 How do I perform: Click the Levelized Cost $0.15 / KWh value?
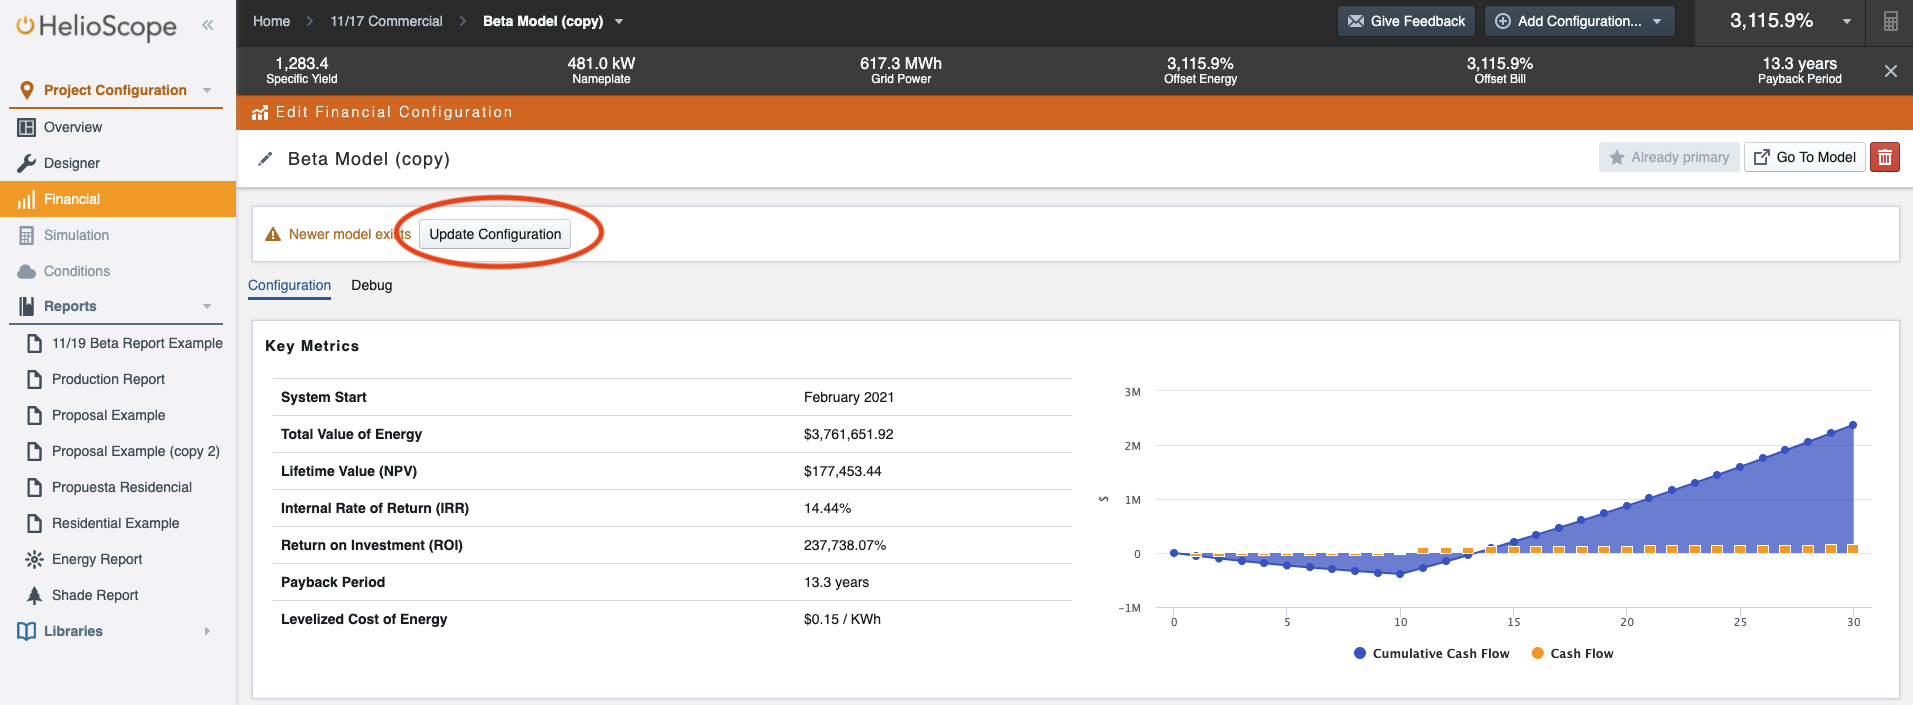tap(842, 619)
